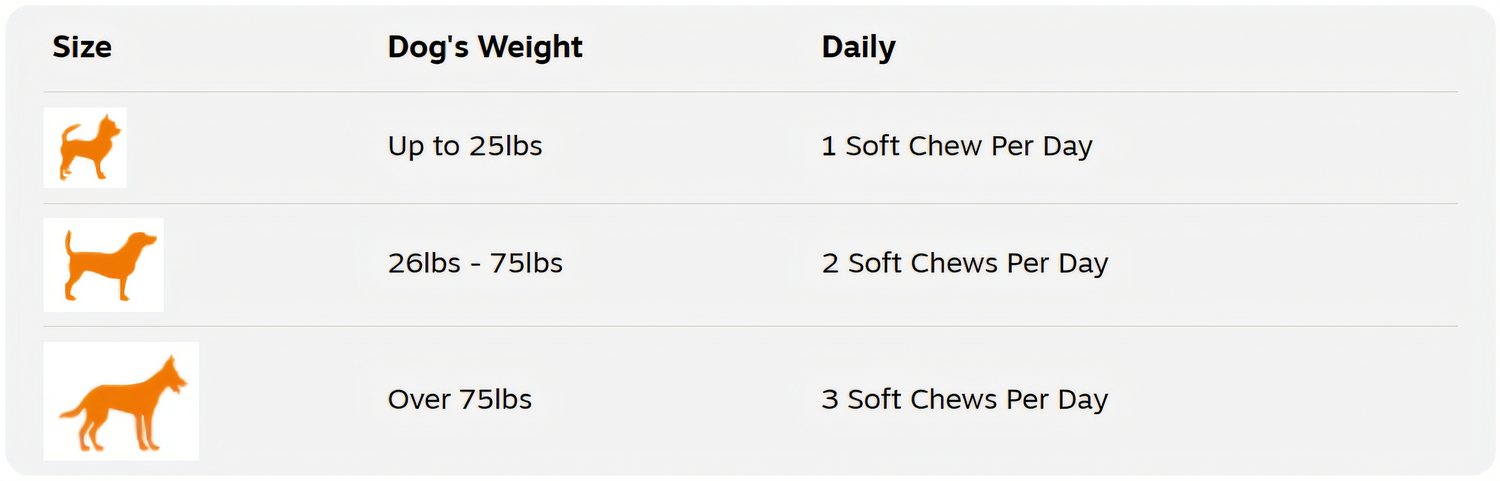1500x481 pixels.
Task: Select the 'Up to 25lbs' text
Action: click(465, 146)
